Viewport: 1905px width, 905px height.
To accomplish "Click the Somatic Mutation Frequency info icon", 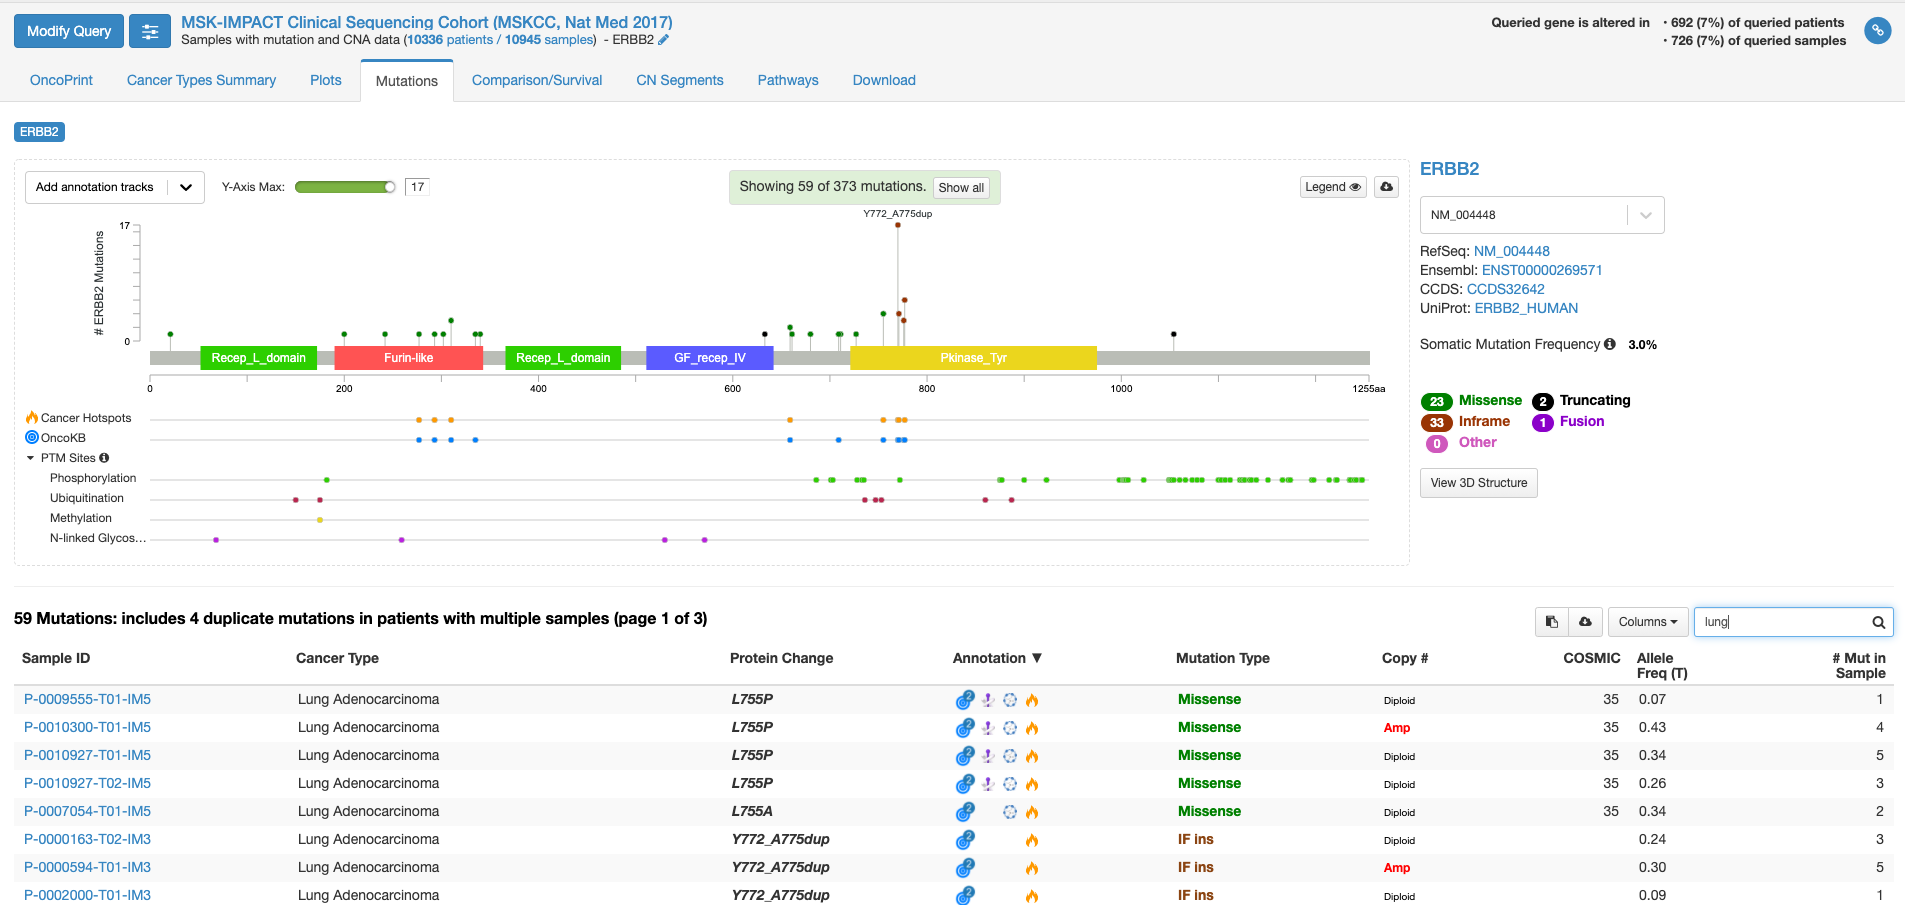I will pos(1610,344).
